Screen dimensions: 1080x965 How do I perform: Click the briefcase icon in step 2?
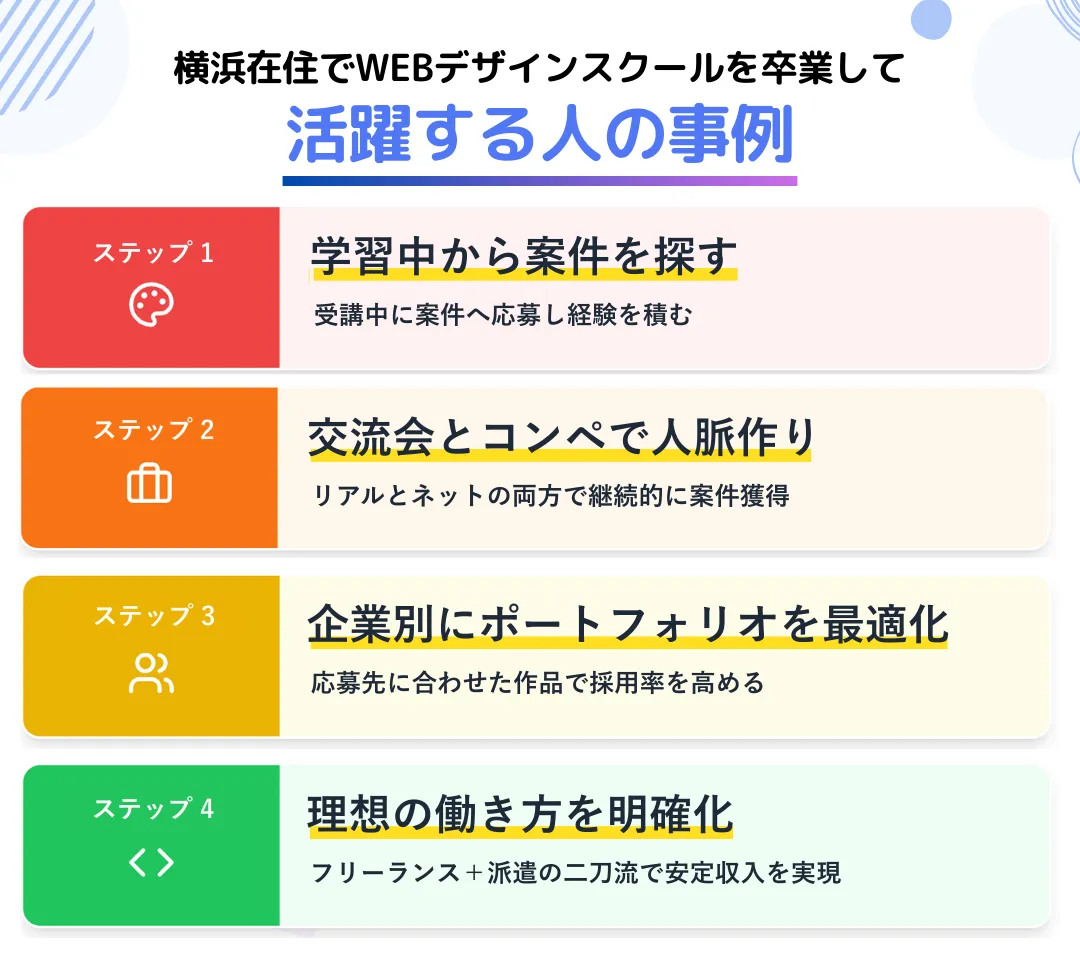tap(150, 485)
